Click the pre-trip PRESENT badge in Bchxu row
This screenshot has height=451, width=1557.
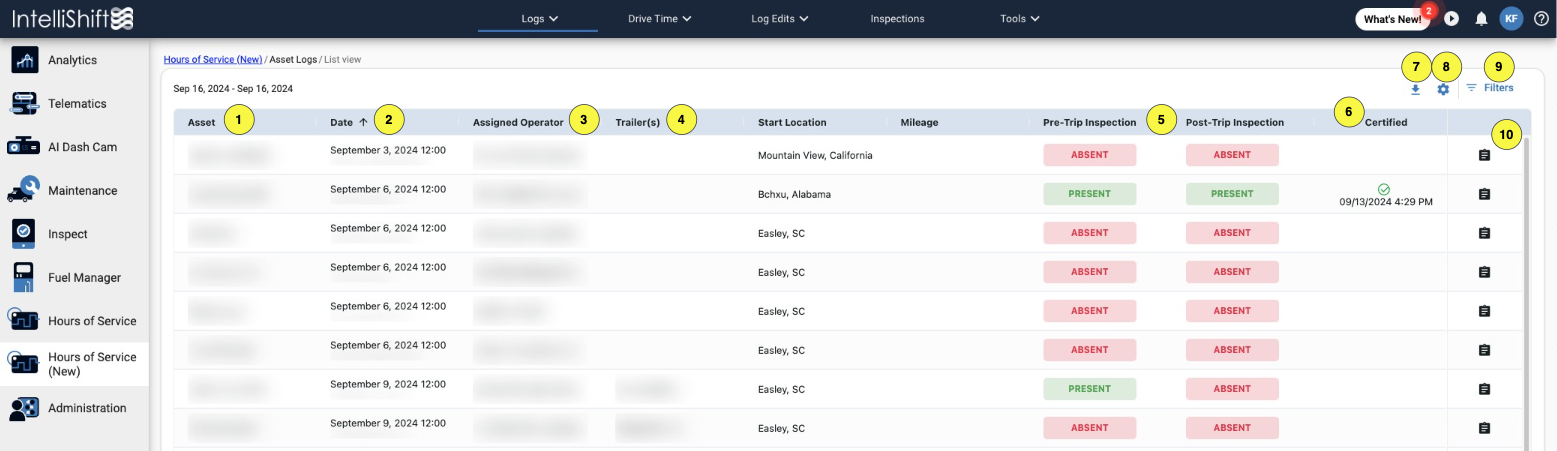(1090, 194)
